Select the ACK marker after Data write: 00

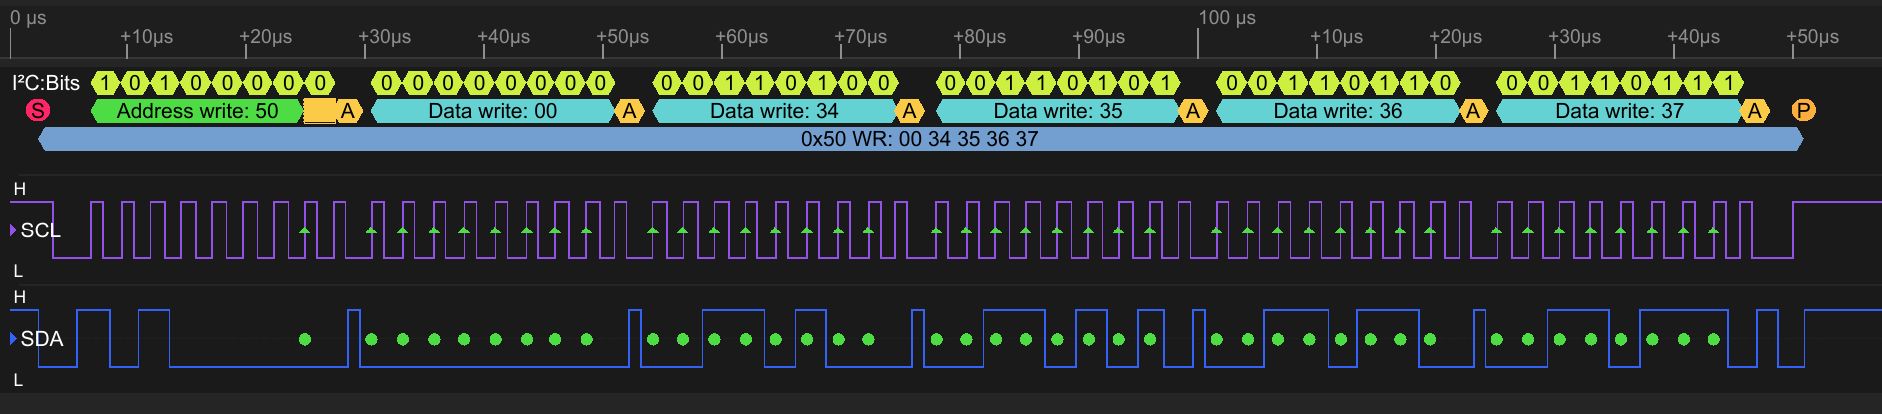click(629, 110)
